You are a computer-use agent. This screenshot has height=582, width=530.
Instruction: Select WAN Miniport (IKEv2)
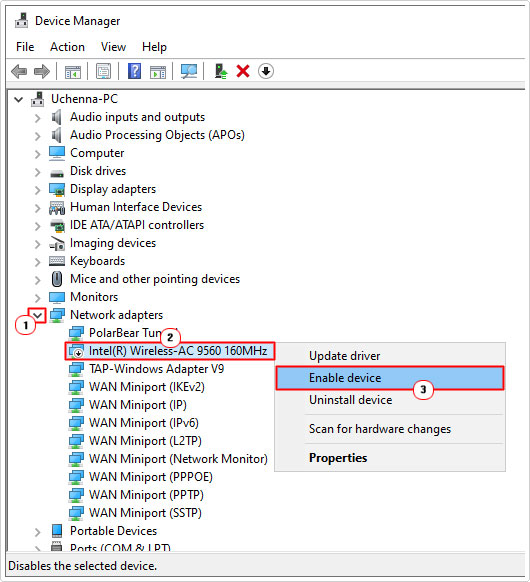tap(147, 387)
